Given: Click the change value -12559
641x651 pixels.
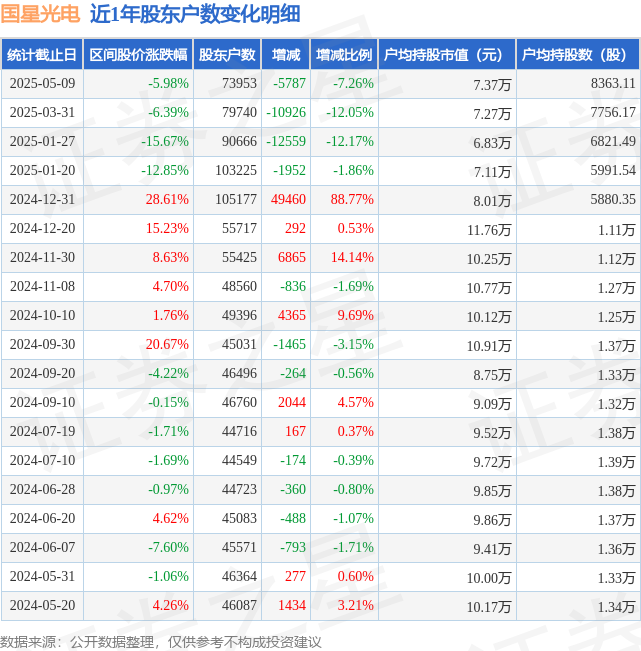Looking at the screenshot, I should click(x=286, y=142).
